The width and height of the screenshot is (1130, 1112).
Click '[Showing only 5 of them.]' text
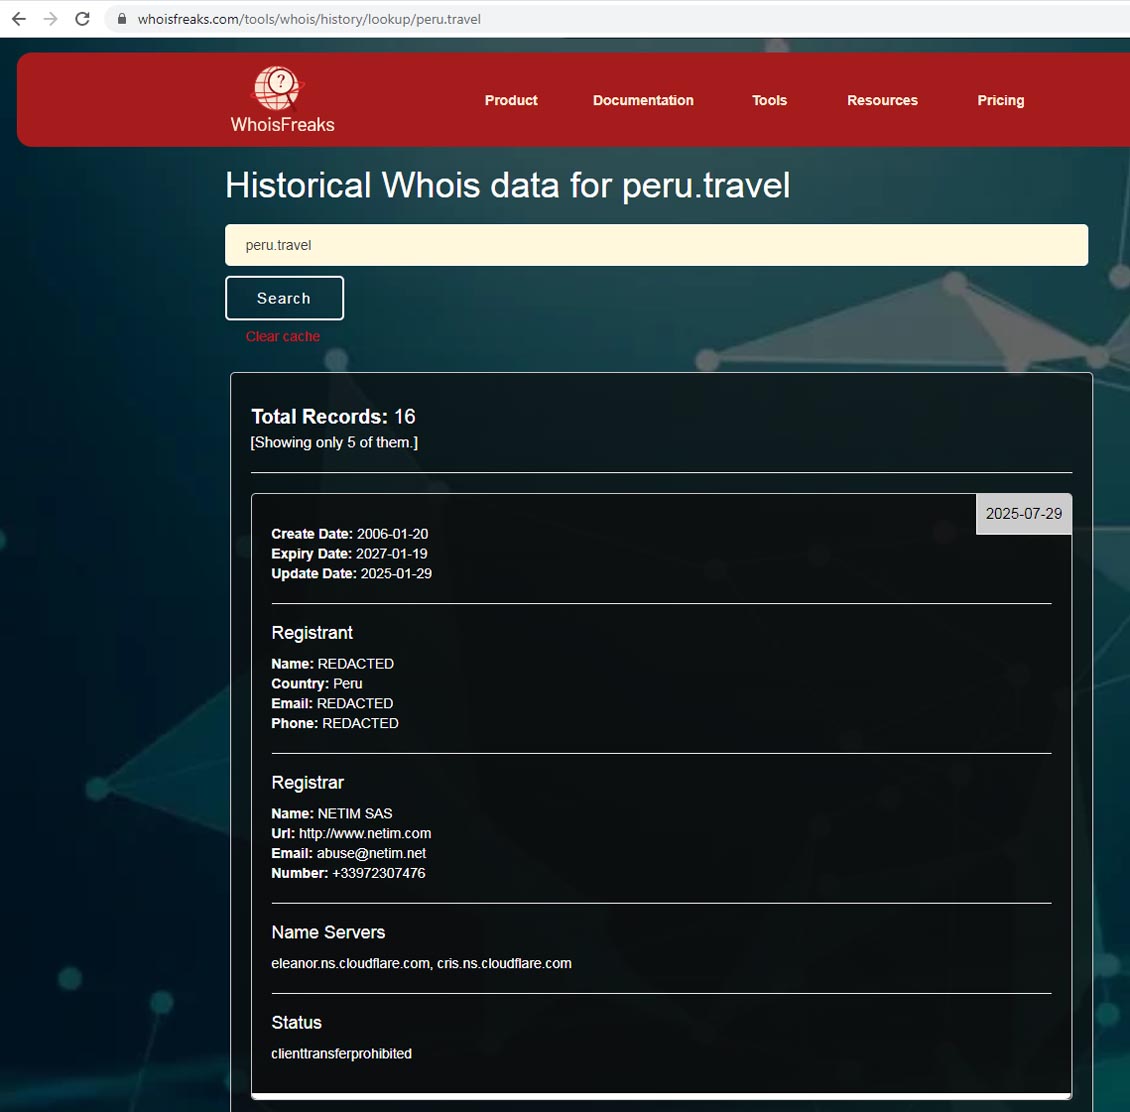(x=334, y=442)
